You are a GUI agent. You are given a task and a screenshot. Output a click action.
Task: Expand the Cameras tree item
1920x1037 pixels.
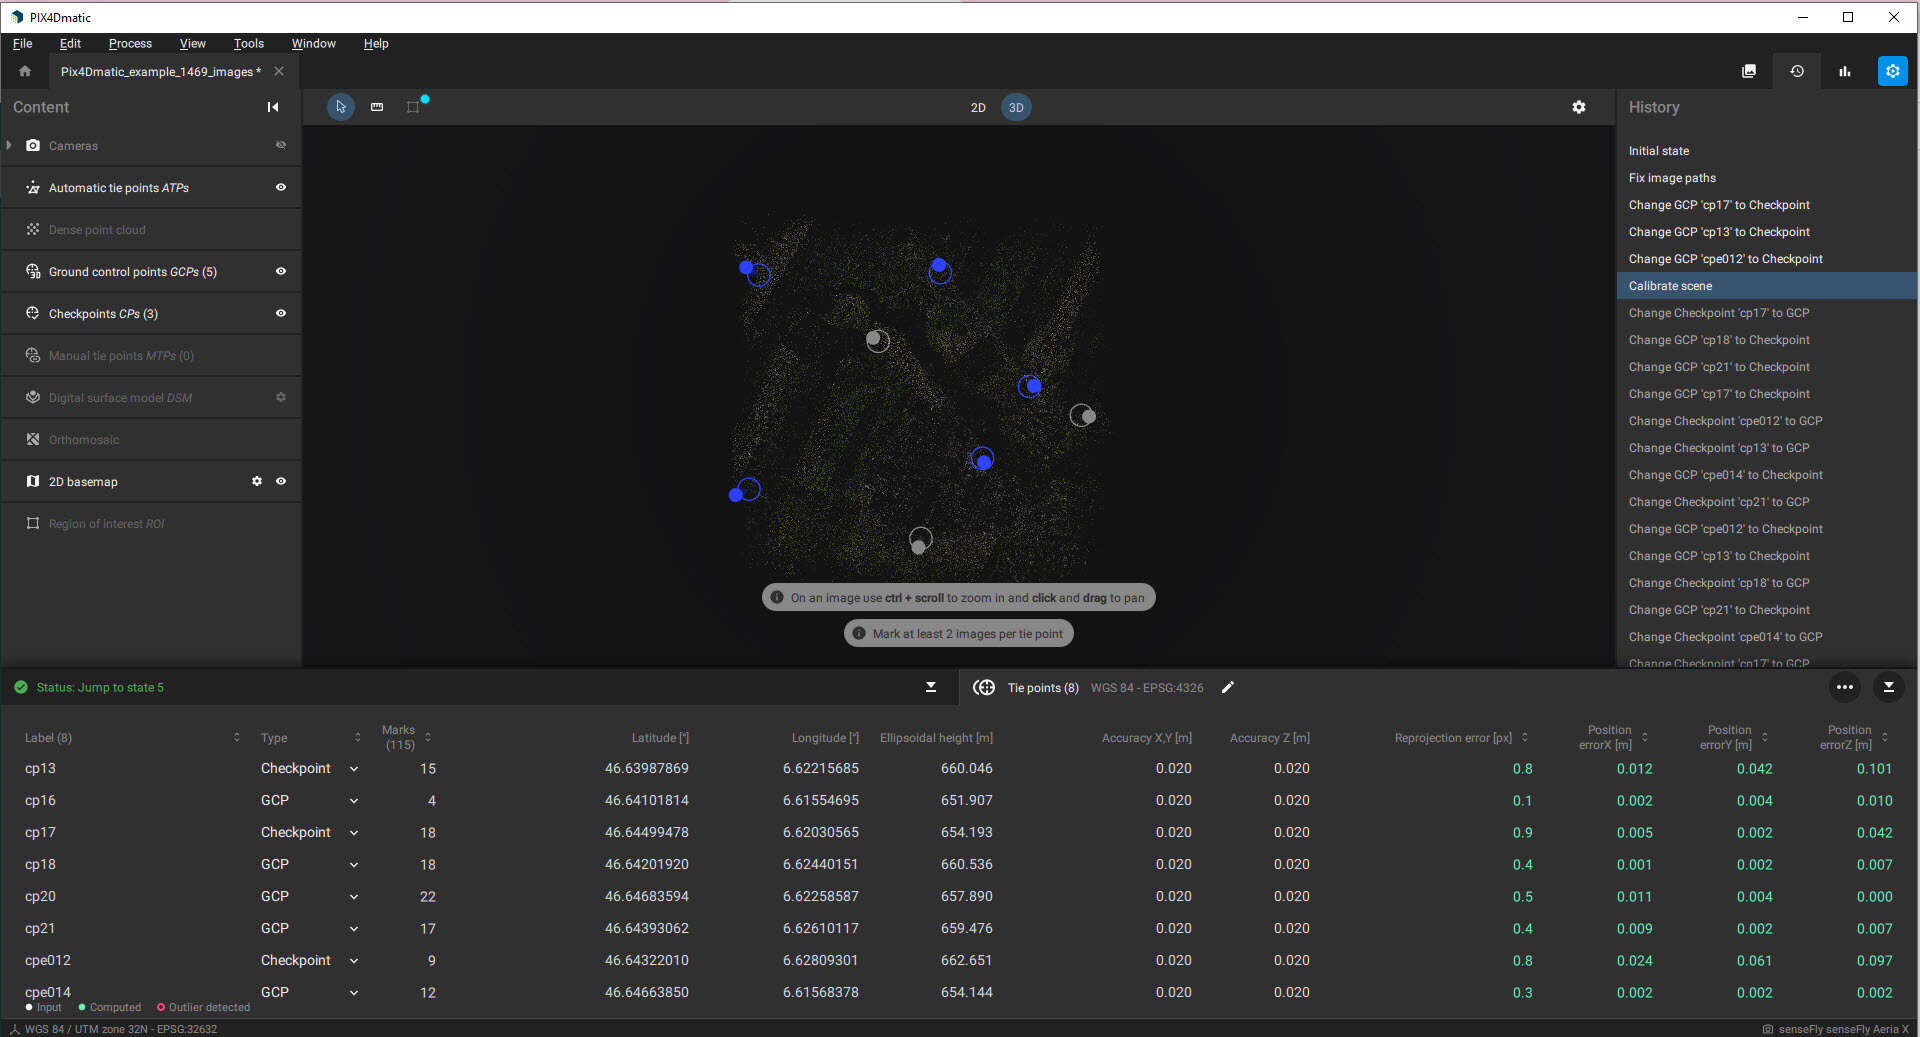point(9,145)
